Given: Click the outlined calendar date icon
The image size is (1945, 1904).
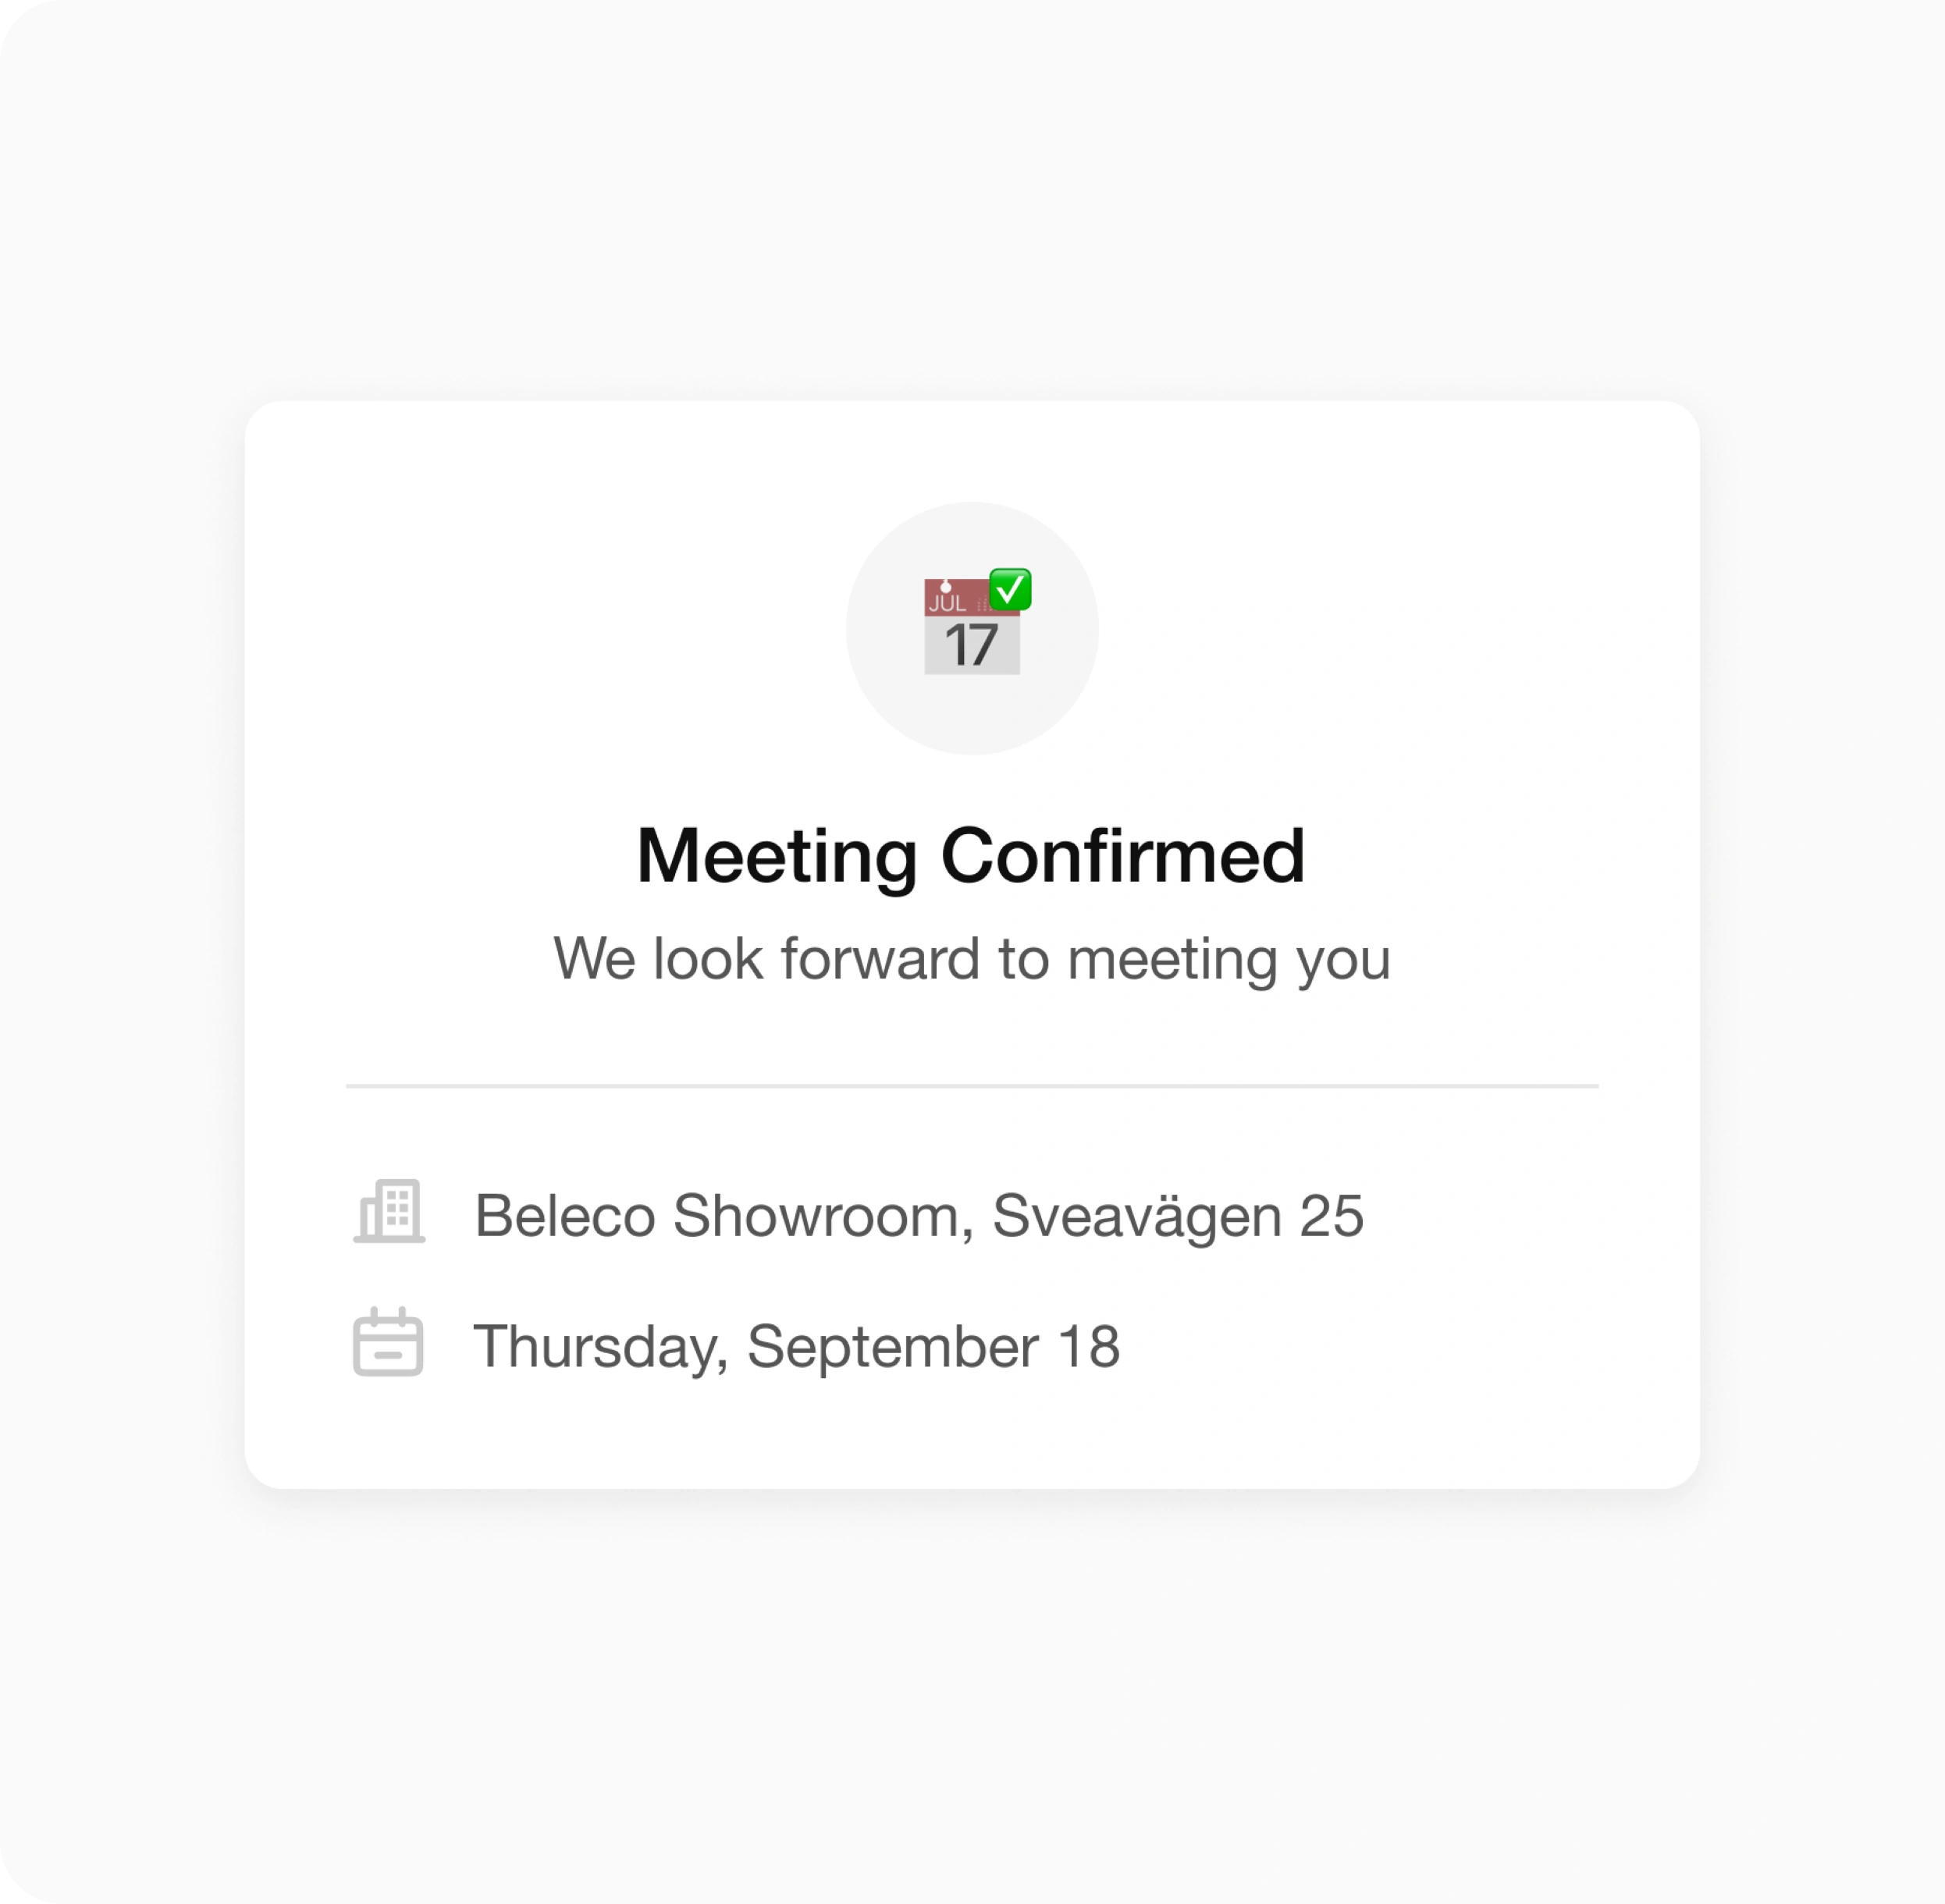Looking at the screenshot, I should (388, 1341).
